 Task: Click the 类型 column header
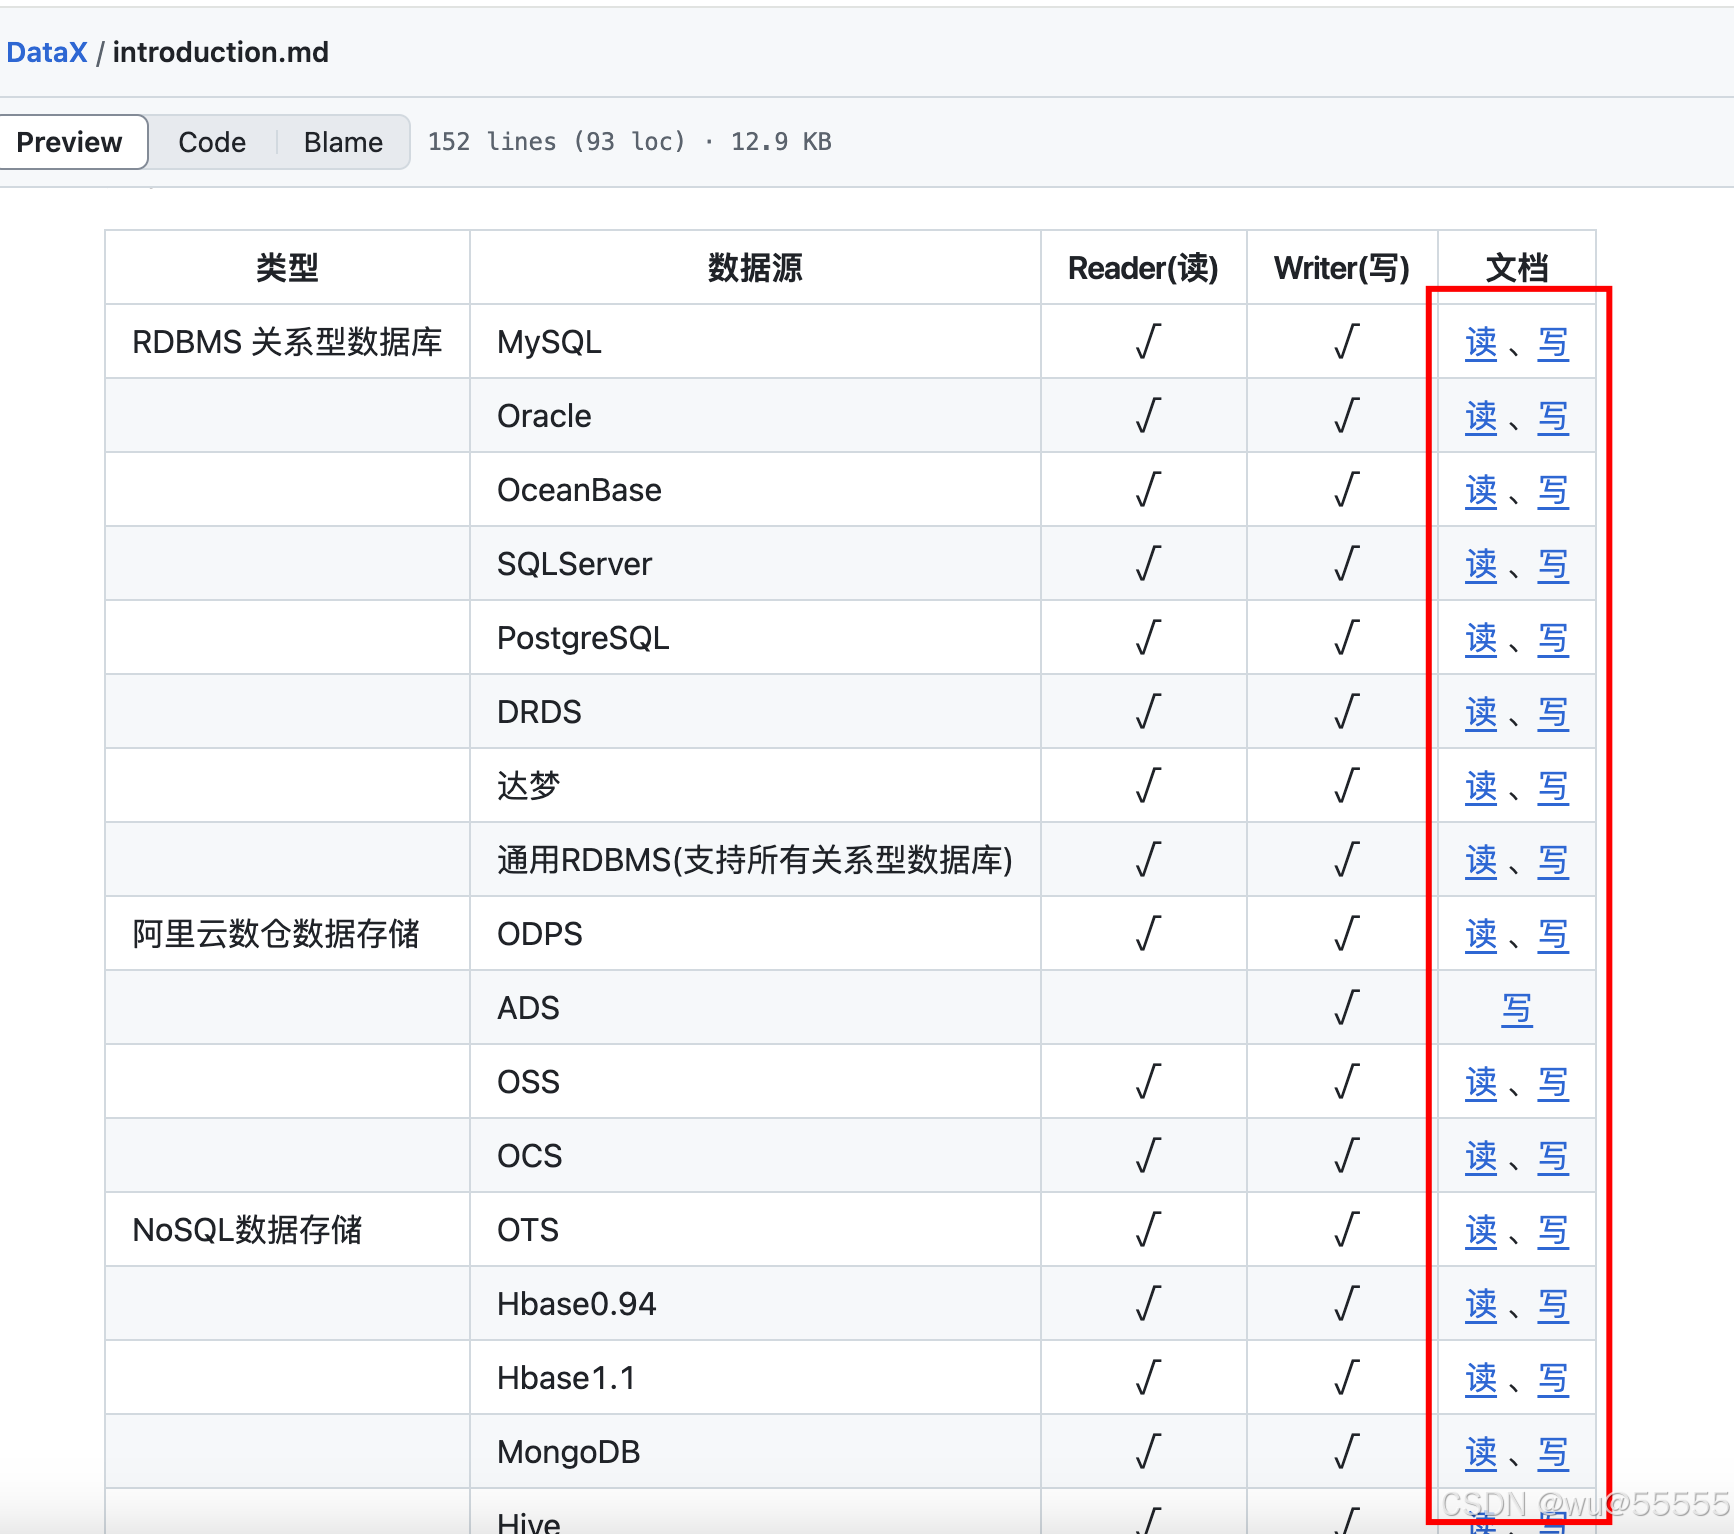pos(287,268)
